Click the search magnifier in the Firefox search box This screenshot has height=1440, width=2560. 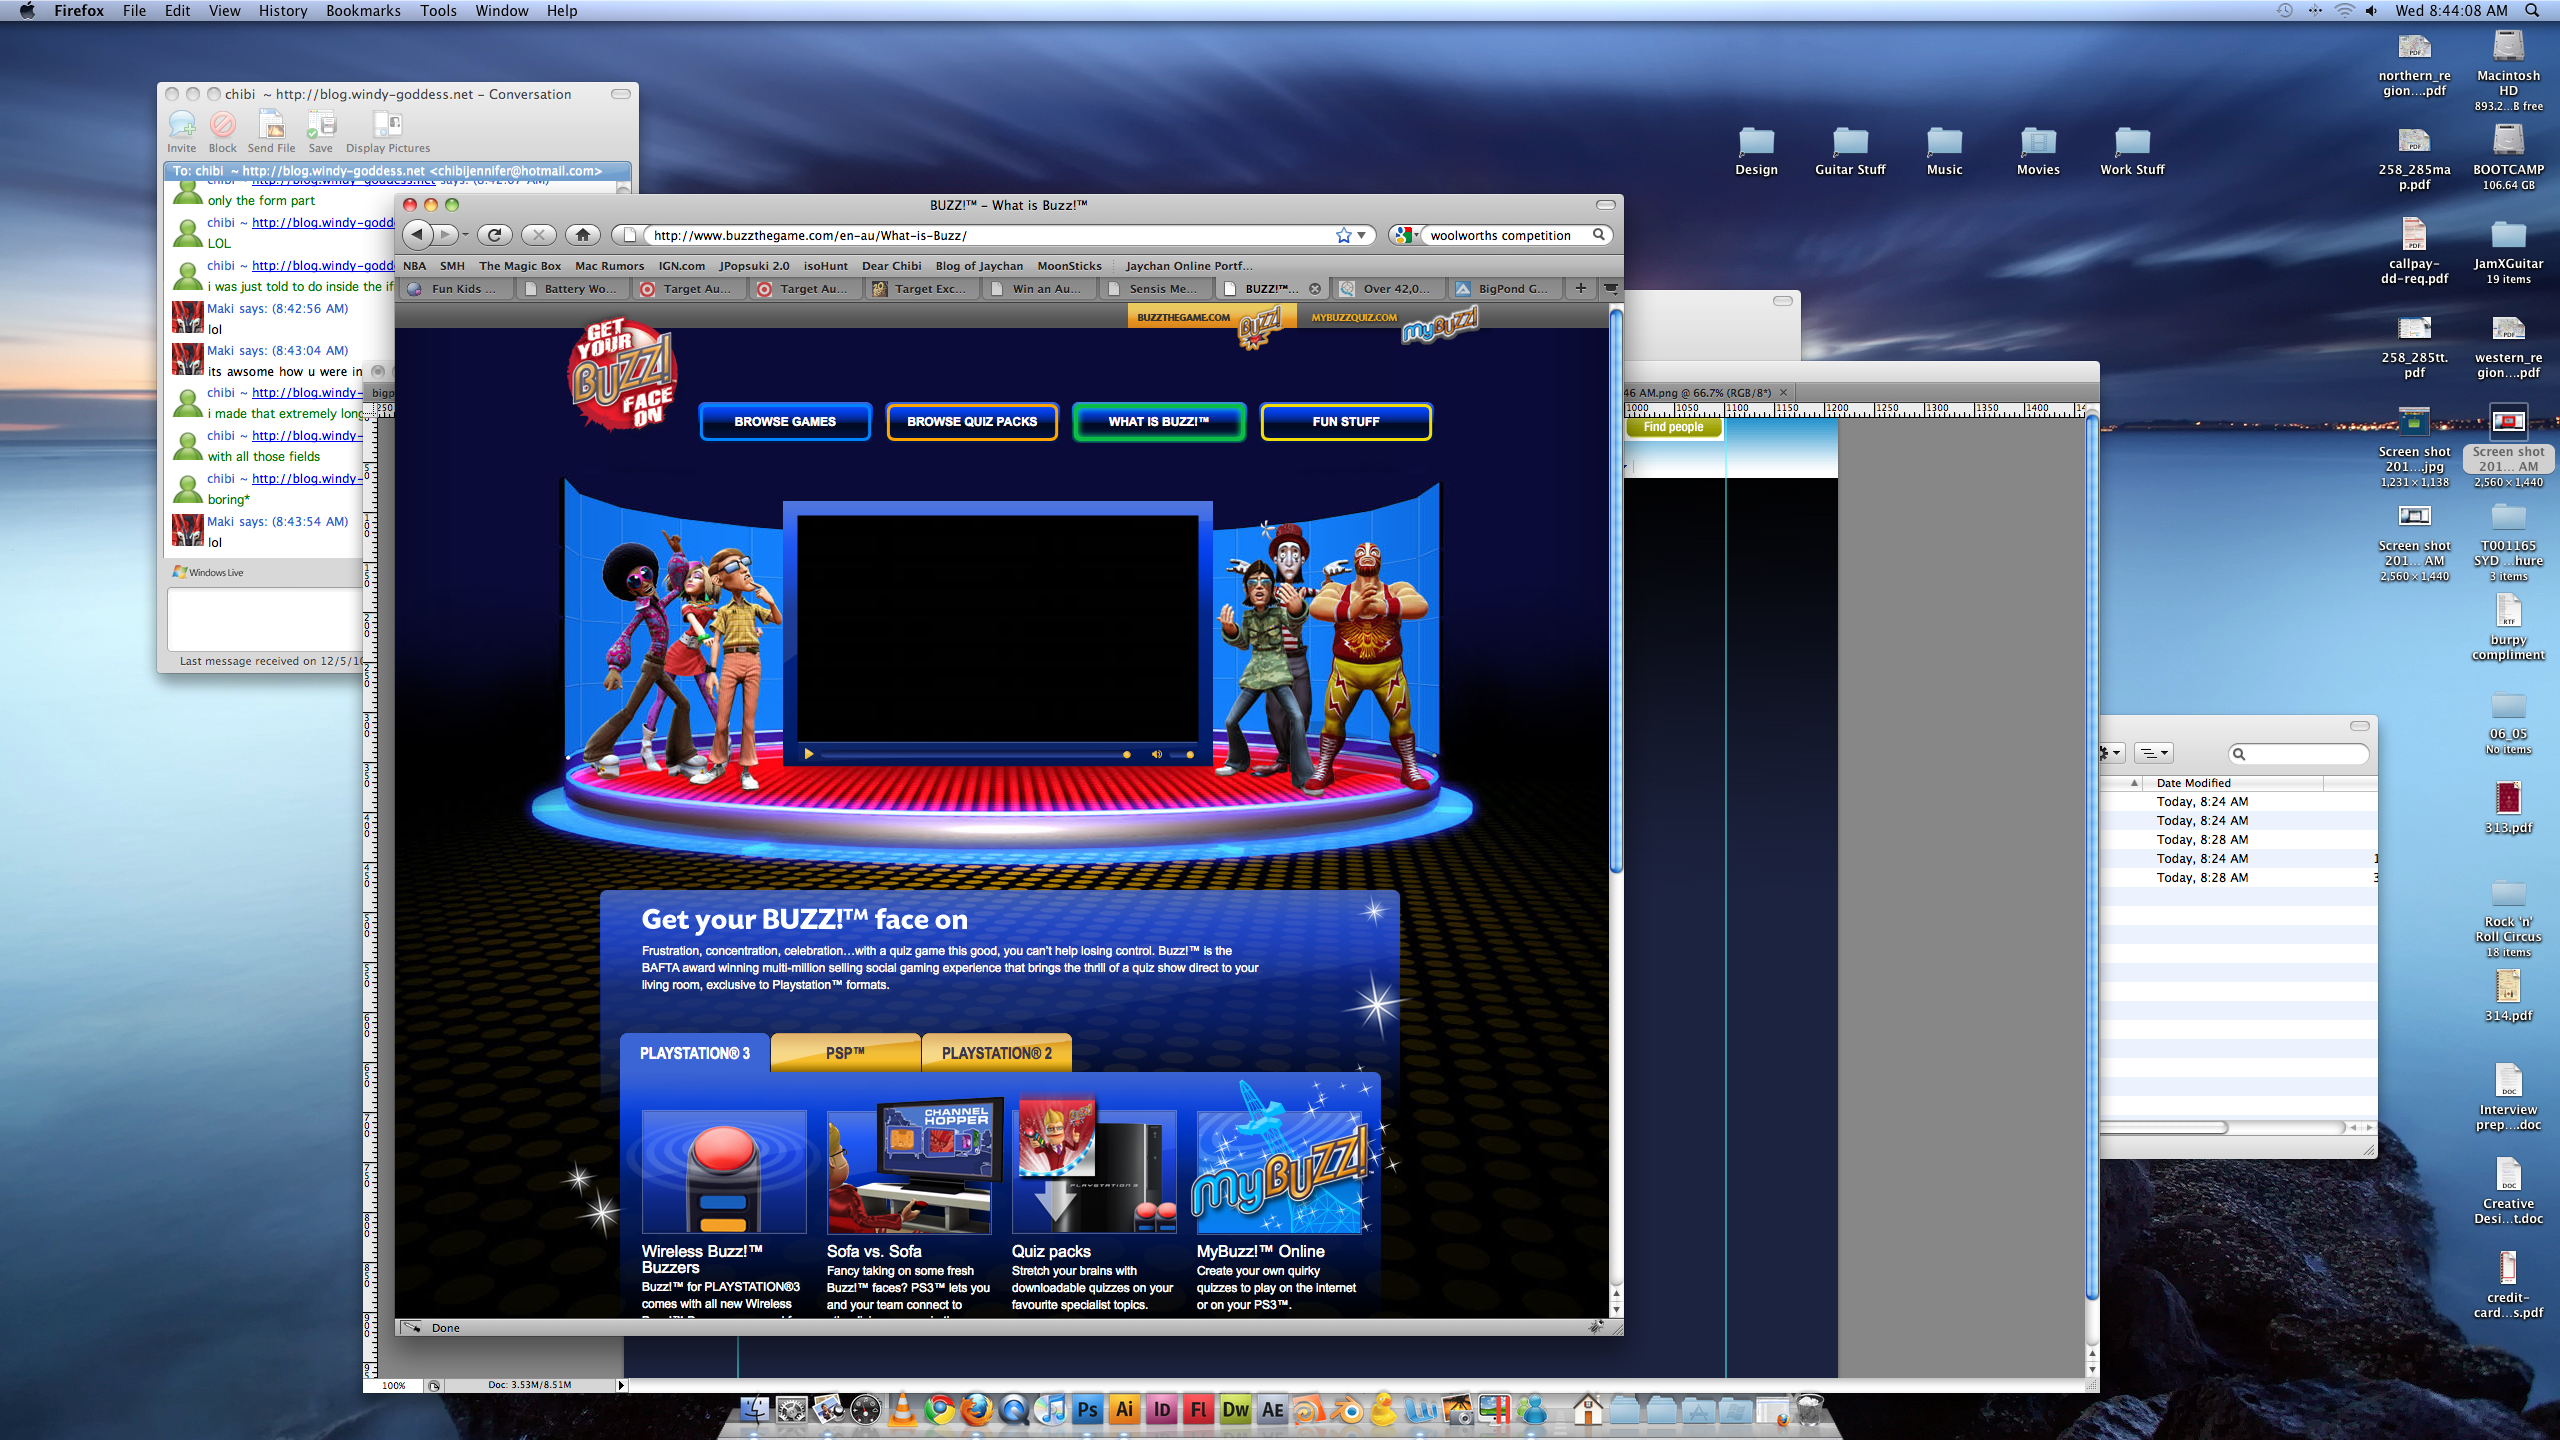pyautogui.click(x=1598, y=235)
